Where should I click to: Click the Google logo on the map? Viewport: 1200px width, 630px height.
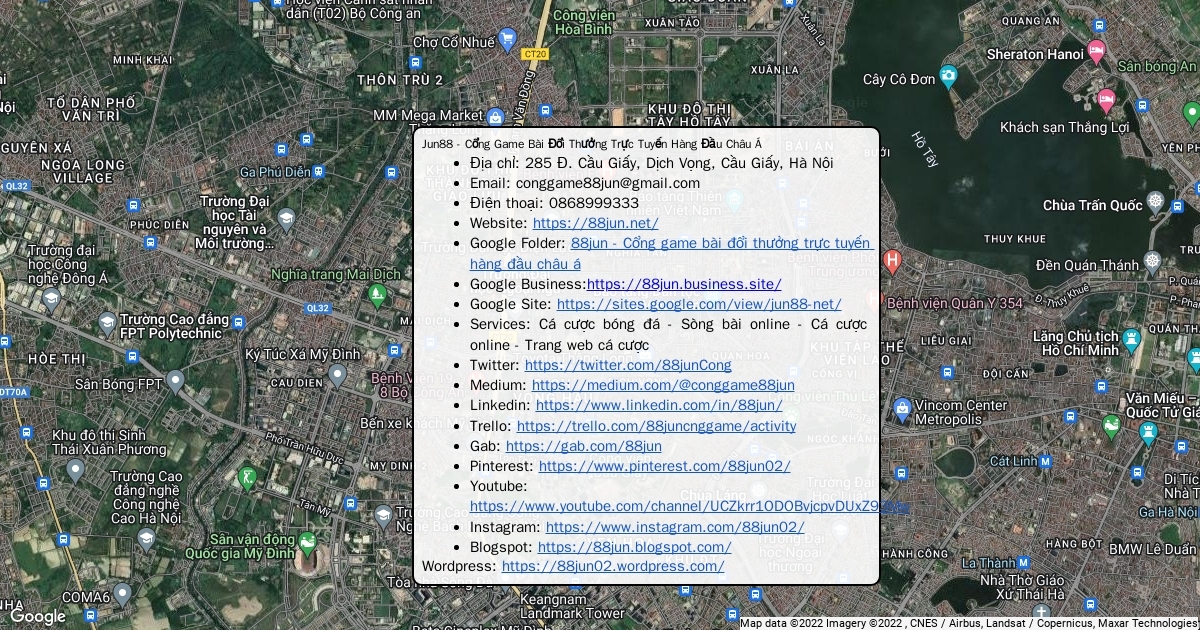pos(37,616)
